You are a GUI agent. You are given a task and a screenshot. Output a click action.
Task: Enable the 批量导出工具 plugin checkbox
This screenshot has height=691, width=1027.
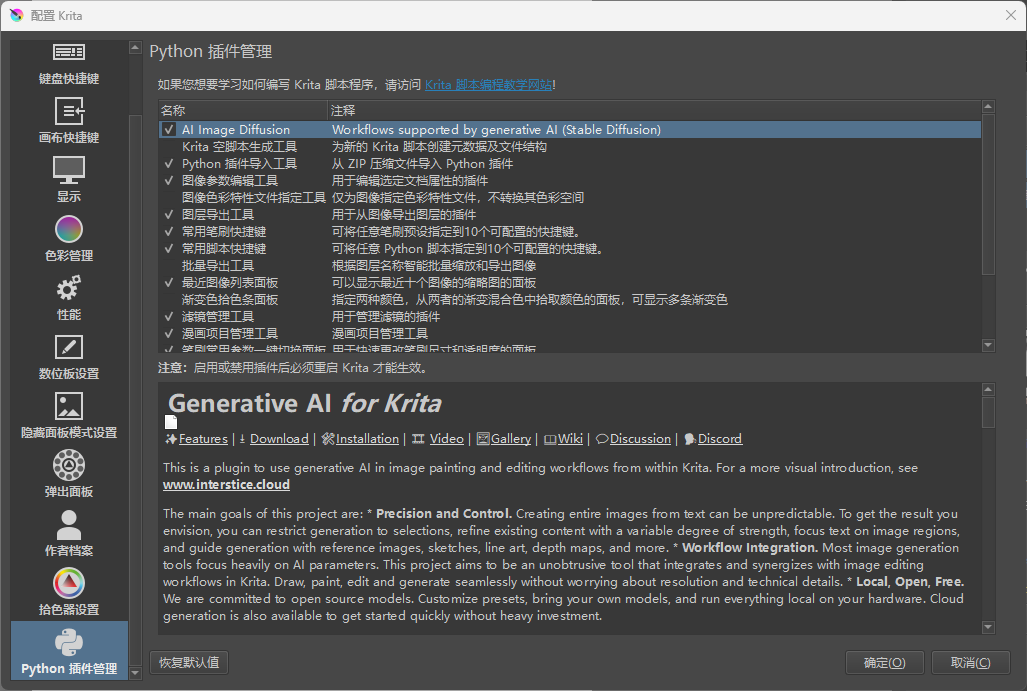click(169, 266)
